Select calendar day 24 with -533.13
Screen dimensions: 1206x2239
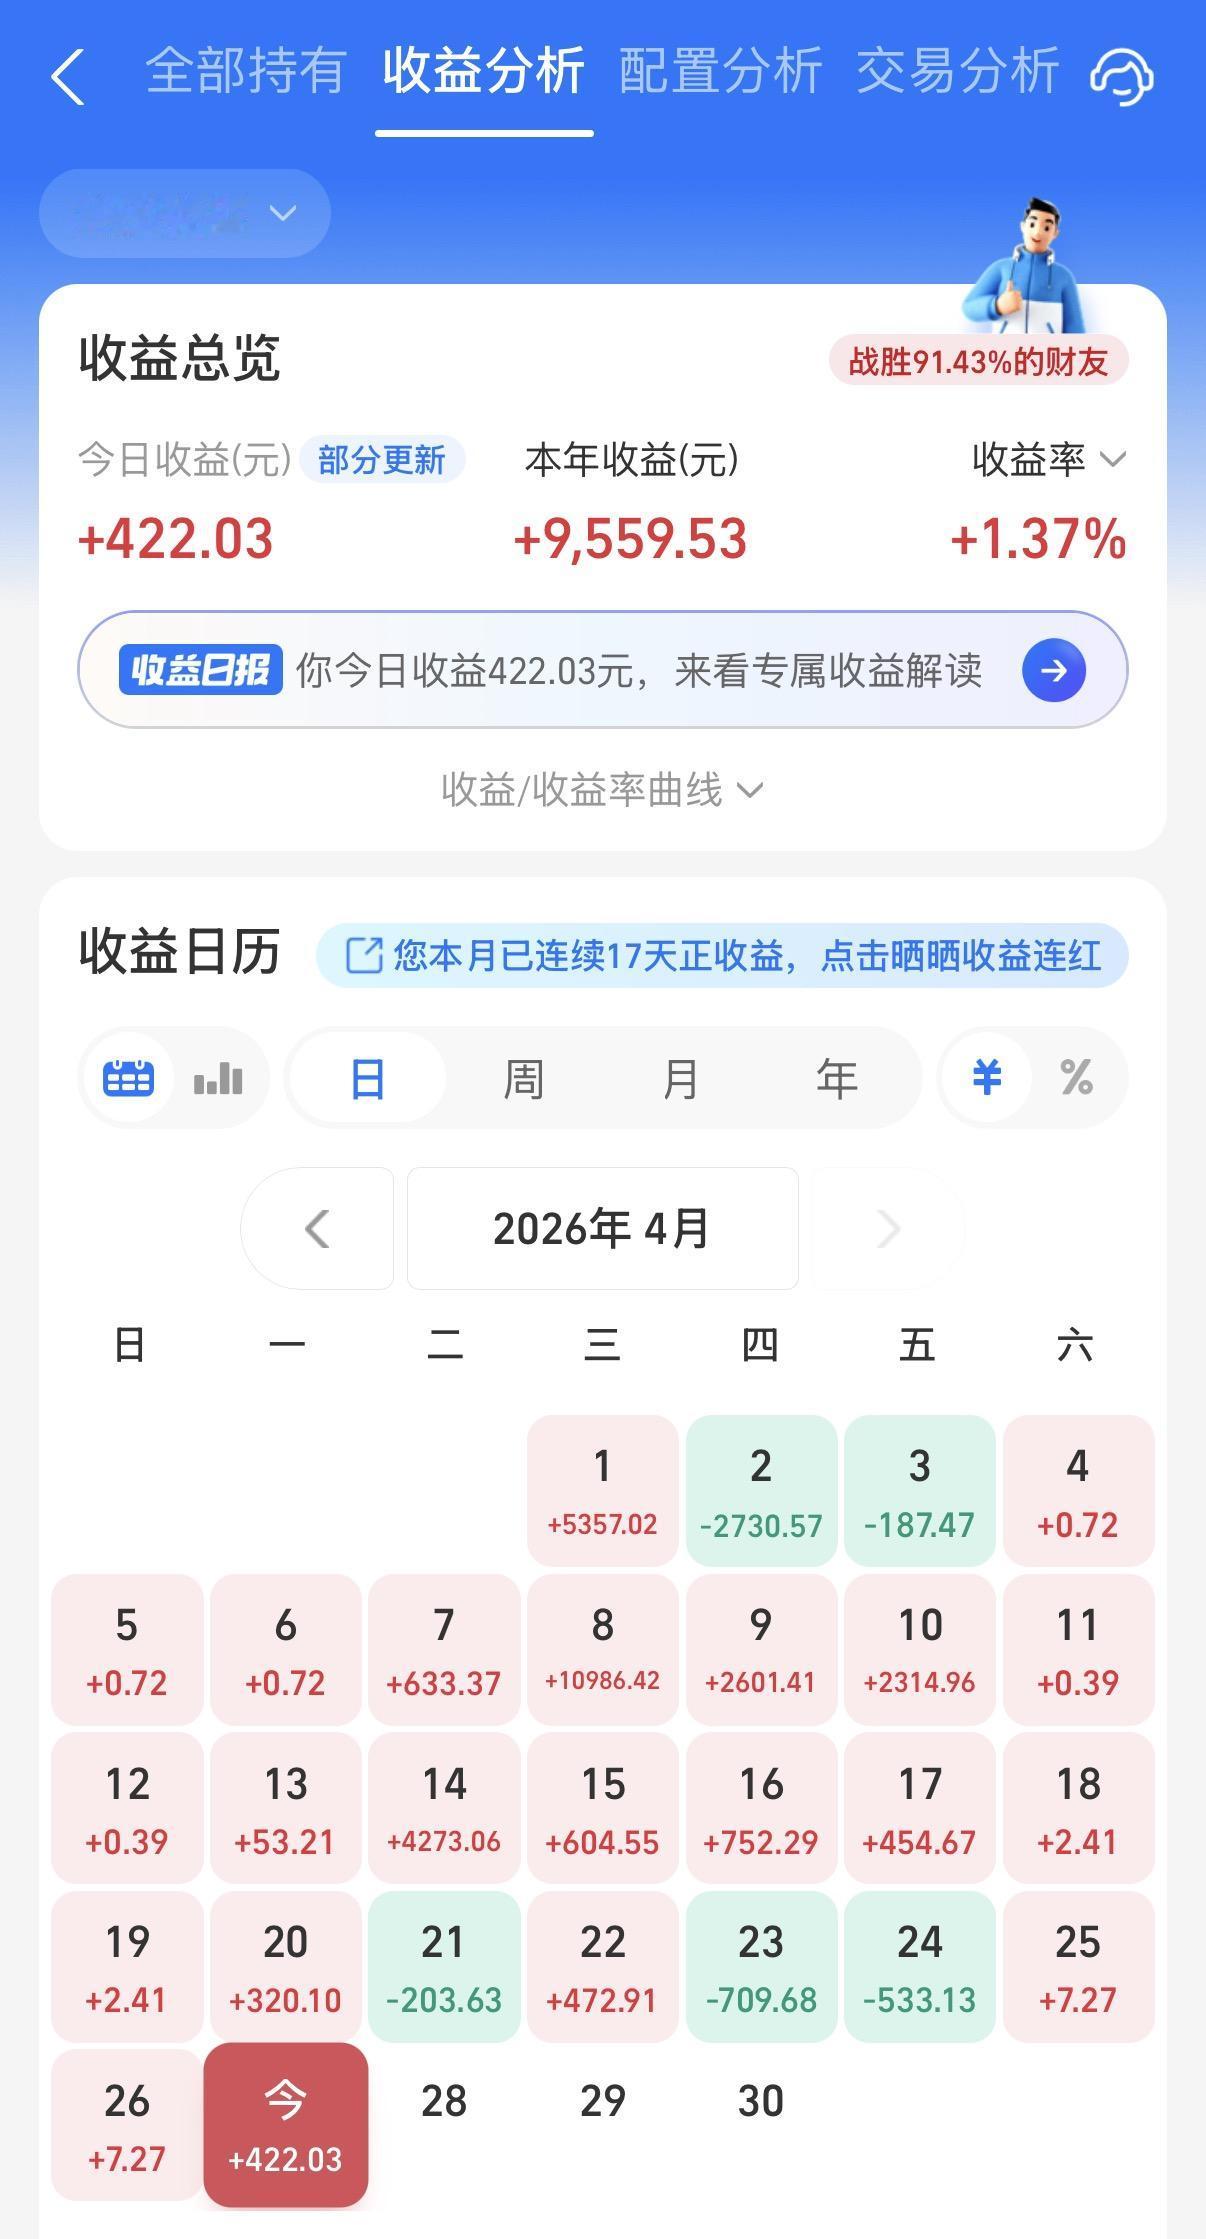point(920,1966)
